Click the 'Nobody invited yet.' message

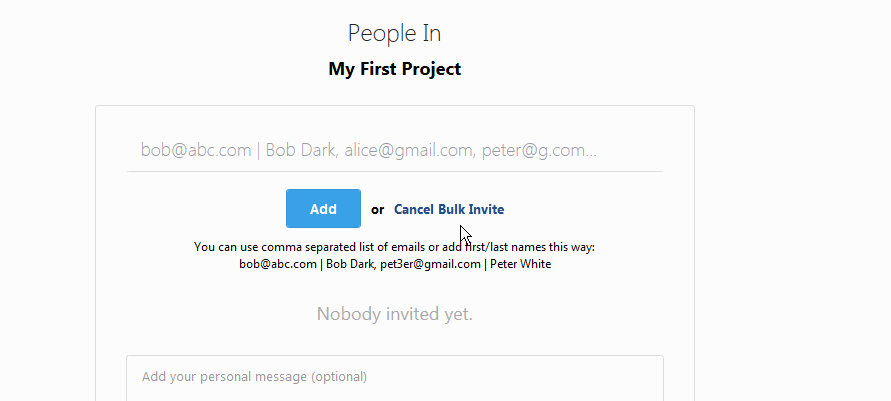pyautogui.click(x=394, y=314)
